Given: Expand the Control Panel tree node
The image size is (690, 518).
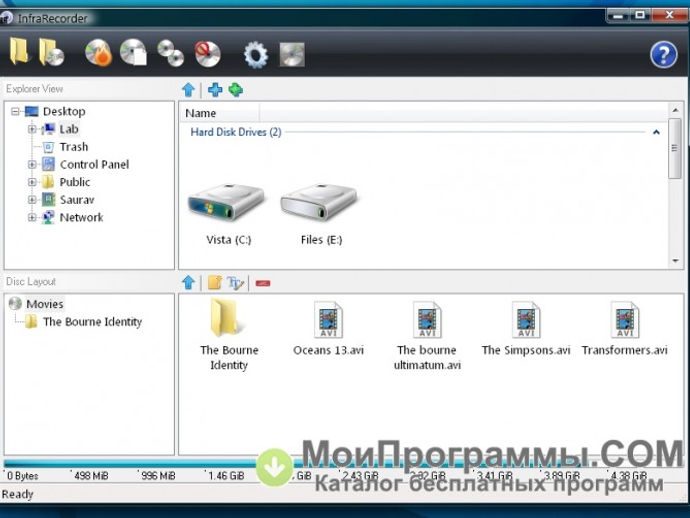Looking at the screenshot, I should (x=32, y=164).
